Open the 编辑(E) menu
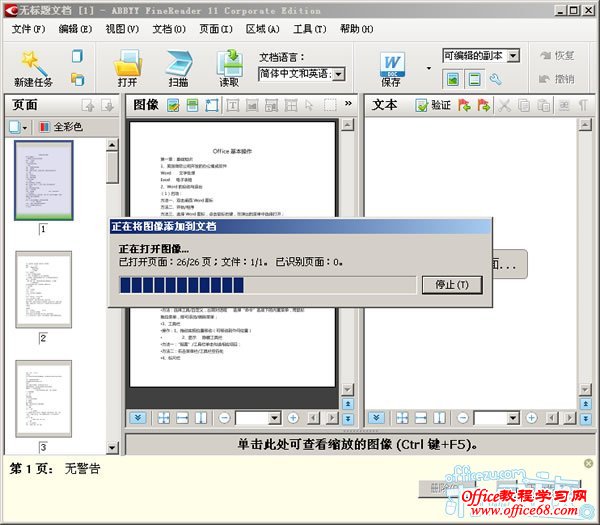Screen dimensions: 600x525 point(75,29)
